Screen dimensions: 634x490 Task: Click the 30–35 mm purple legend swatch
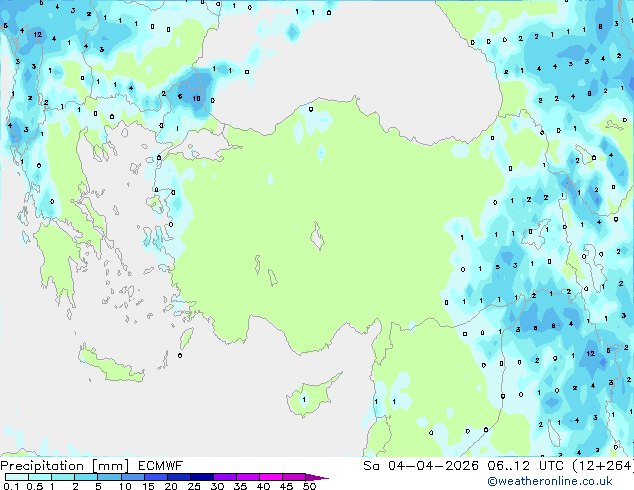coord(225,477)
